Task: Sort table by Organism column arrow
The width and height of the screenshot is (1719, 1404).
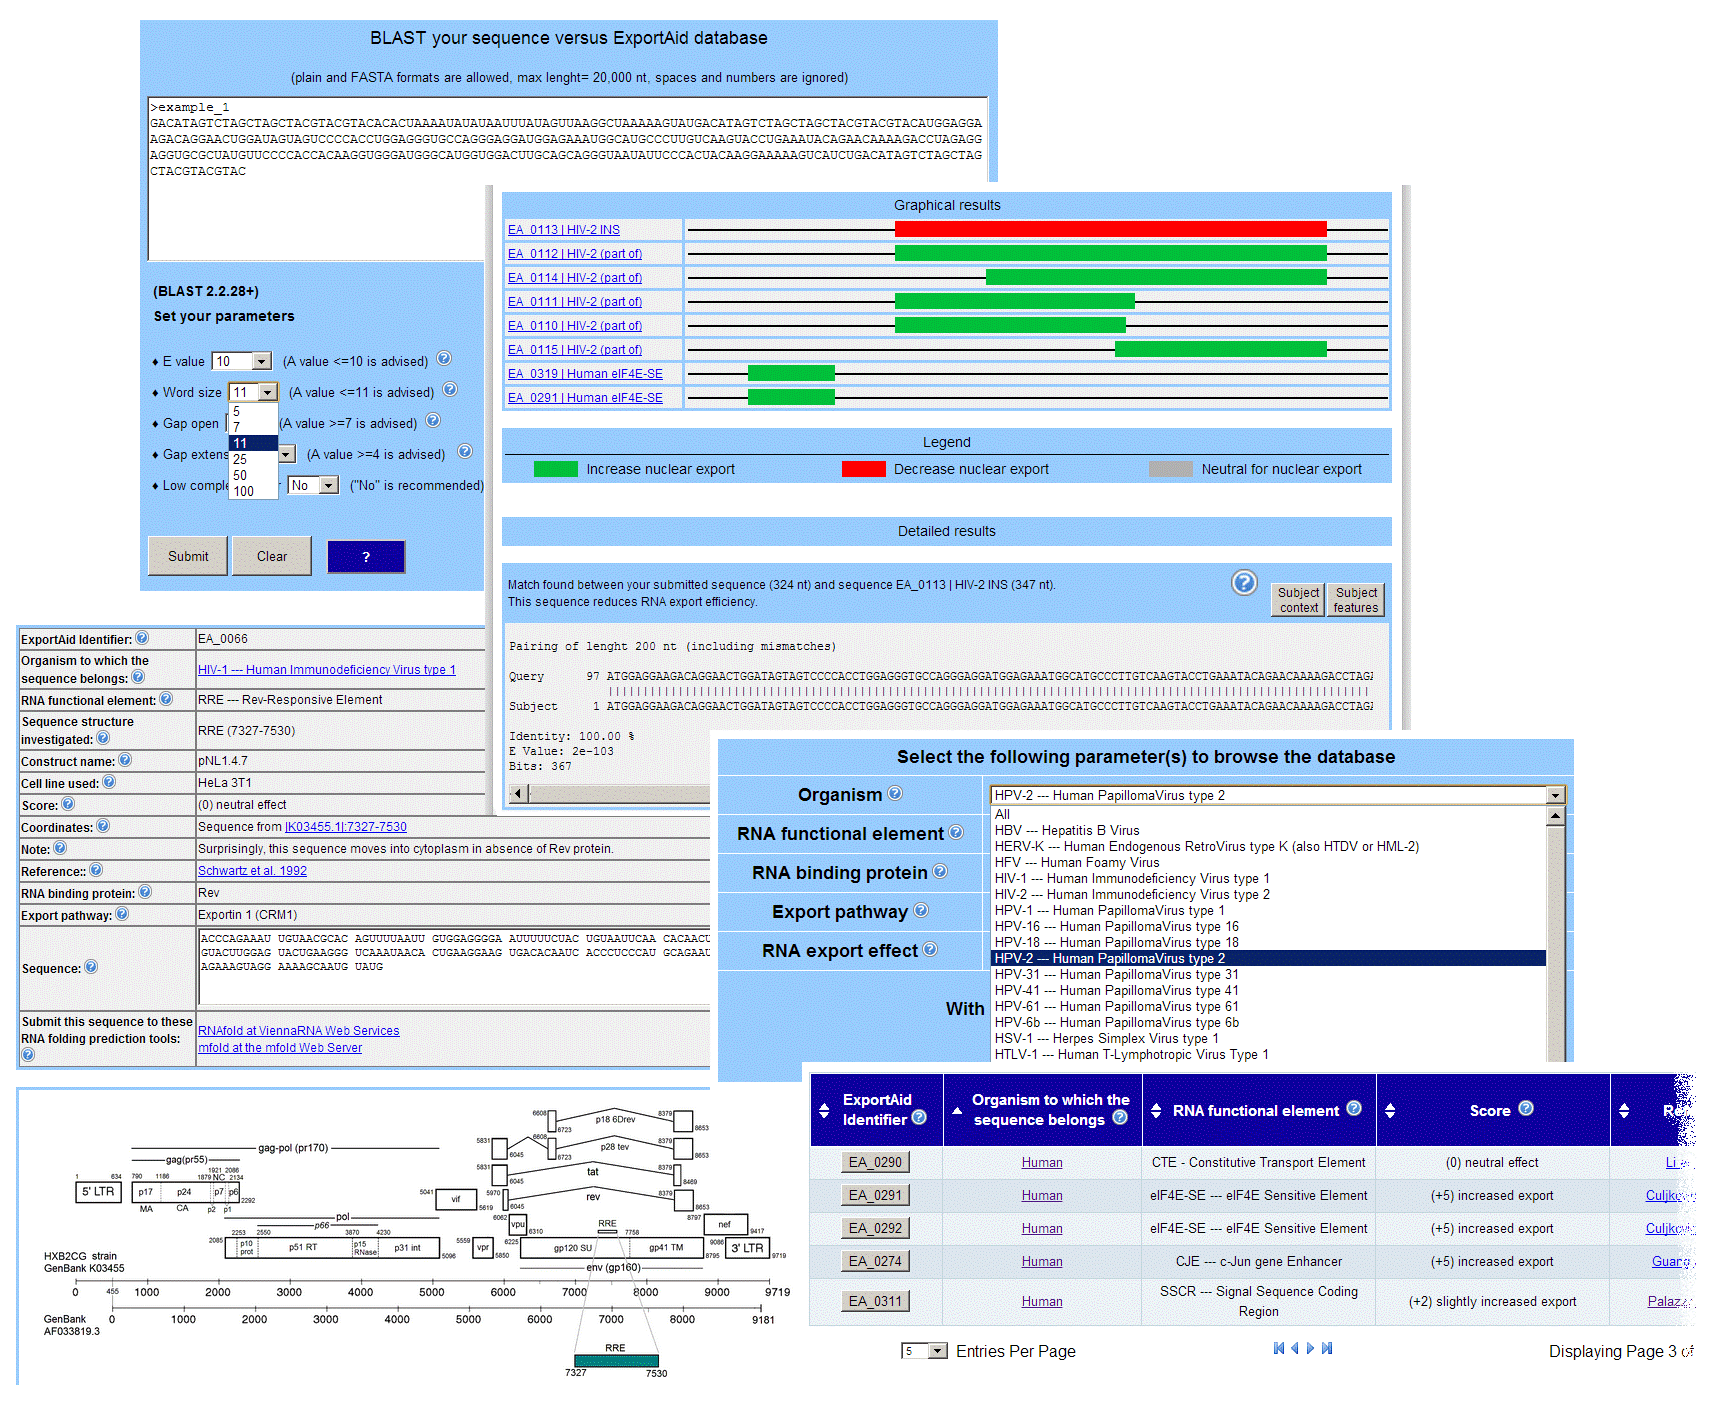Action: pos(957,1111)
